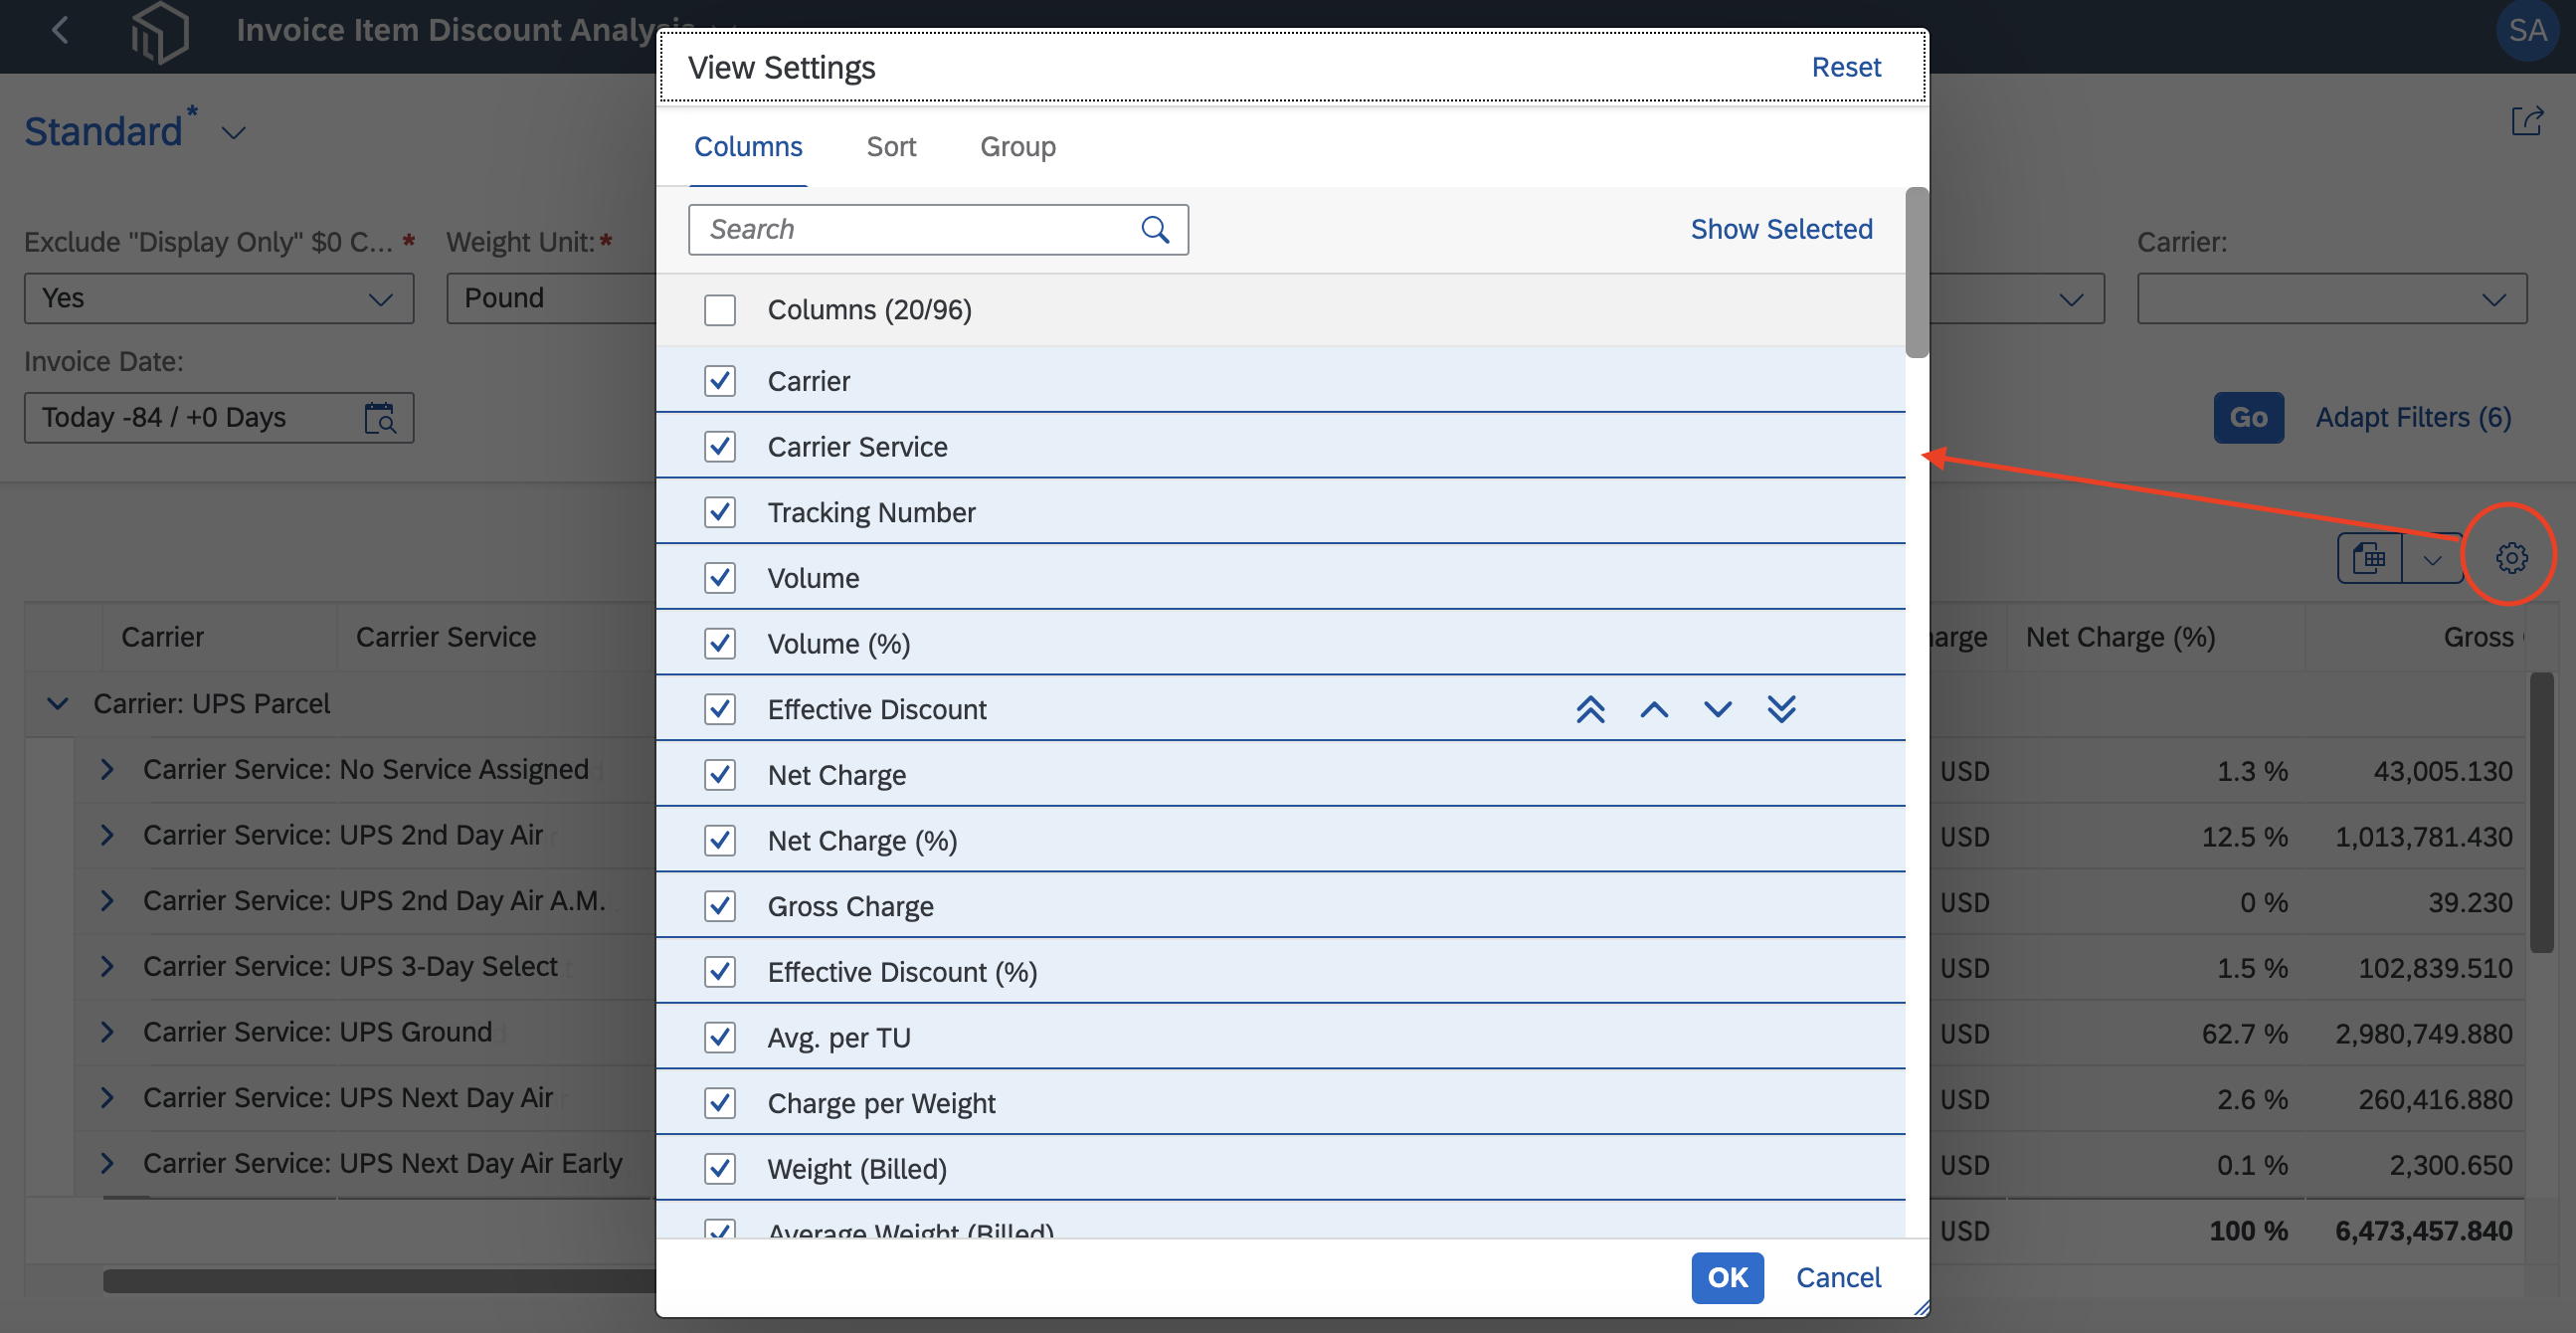Expand Carrier Service: UPS Next Day Air Early row
The image size is (2576, 1333).
coord(107,1163)
